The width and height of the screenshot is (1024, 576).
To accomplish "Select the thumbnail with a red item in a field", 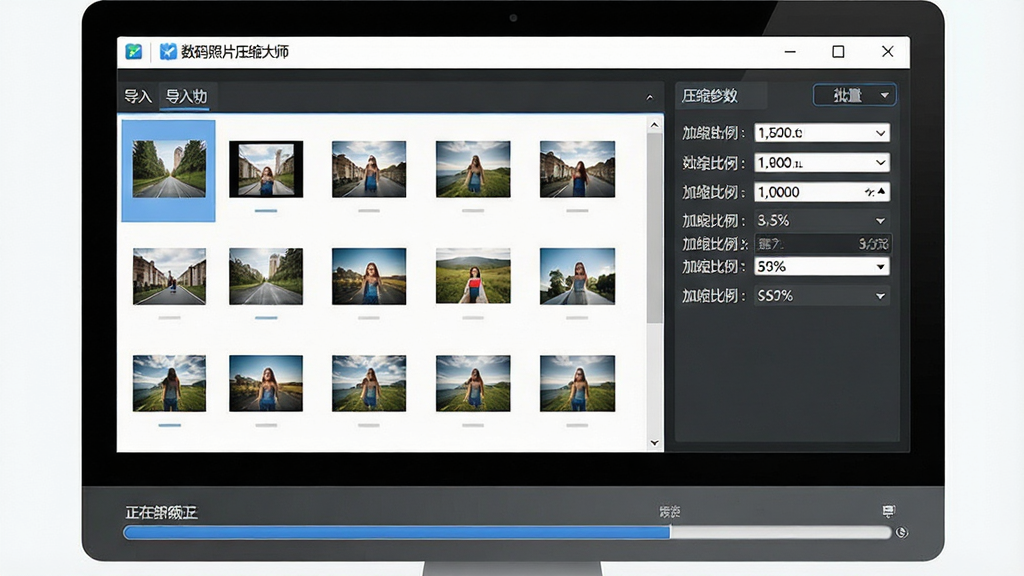I will click(x=473, y=276).
